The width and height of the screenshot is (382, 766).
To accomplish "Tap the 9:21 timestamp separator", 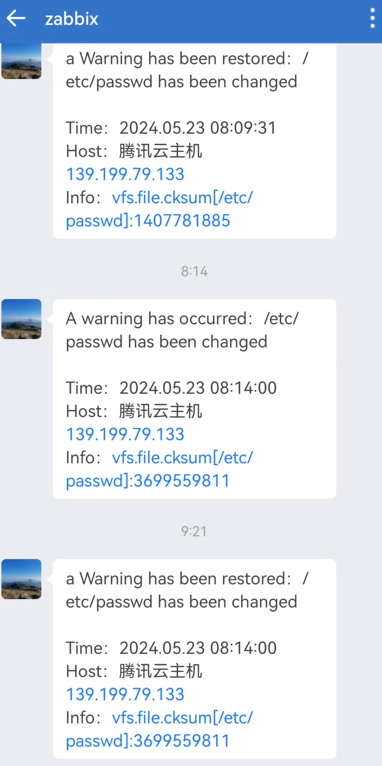I will point(194,531).
